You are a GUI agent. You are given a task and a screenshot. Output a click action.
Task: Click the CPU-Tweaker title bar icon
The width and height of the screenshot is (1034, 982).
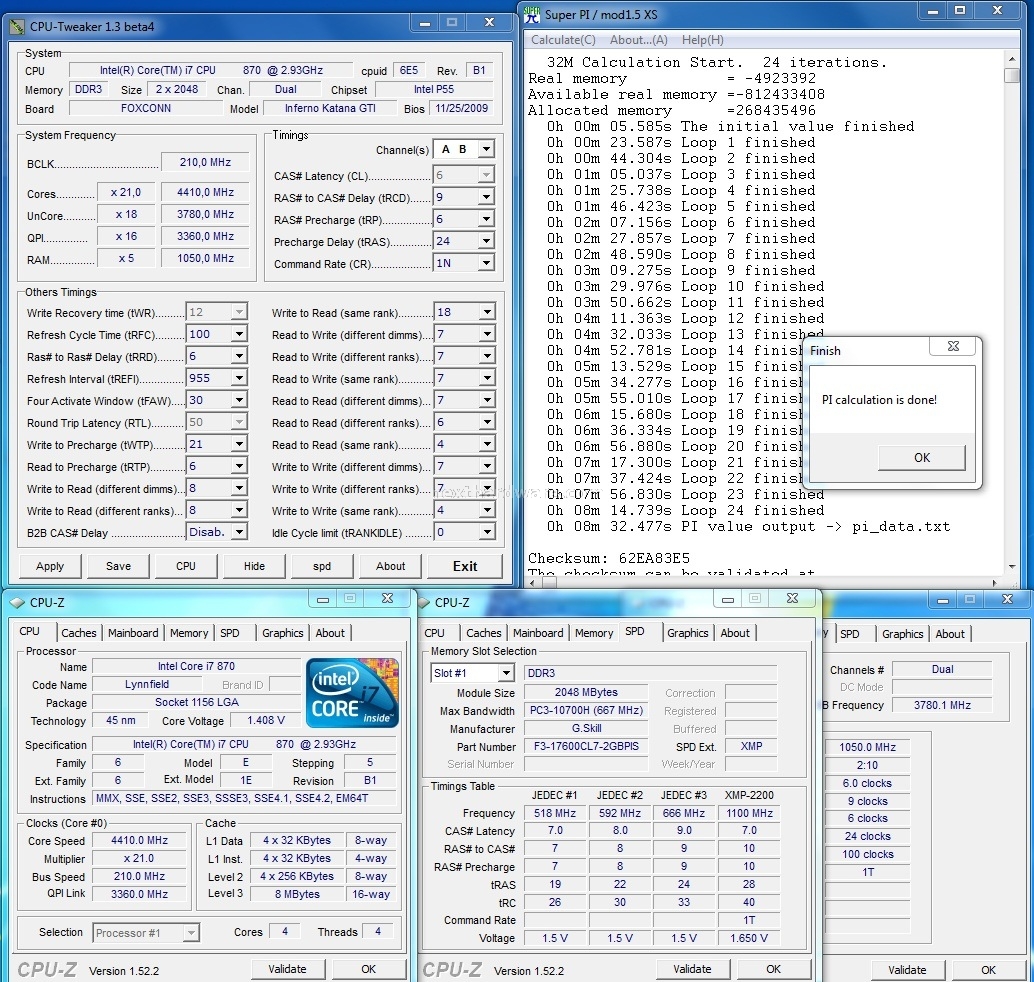coord(16,27)
